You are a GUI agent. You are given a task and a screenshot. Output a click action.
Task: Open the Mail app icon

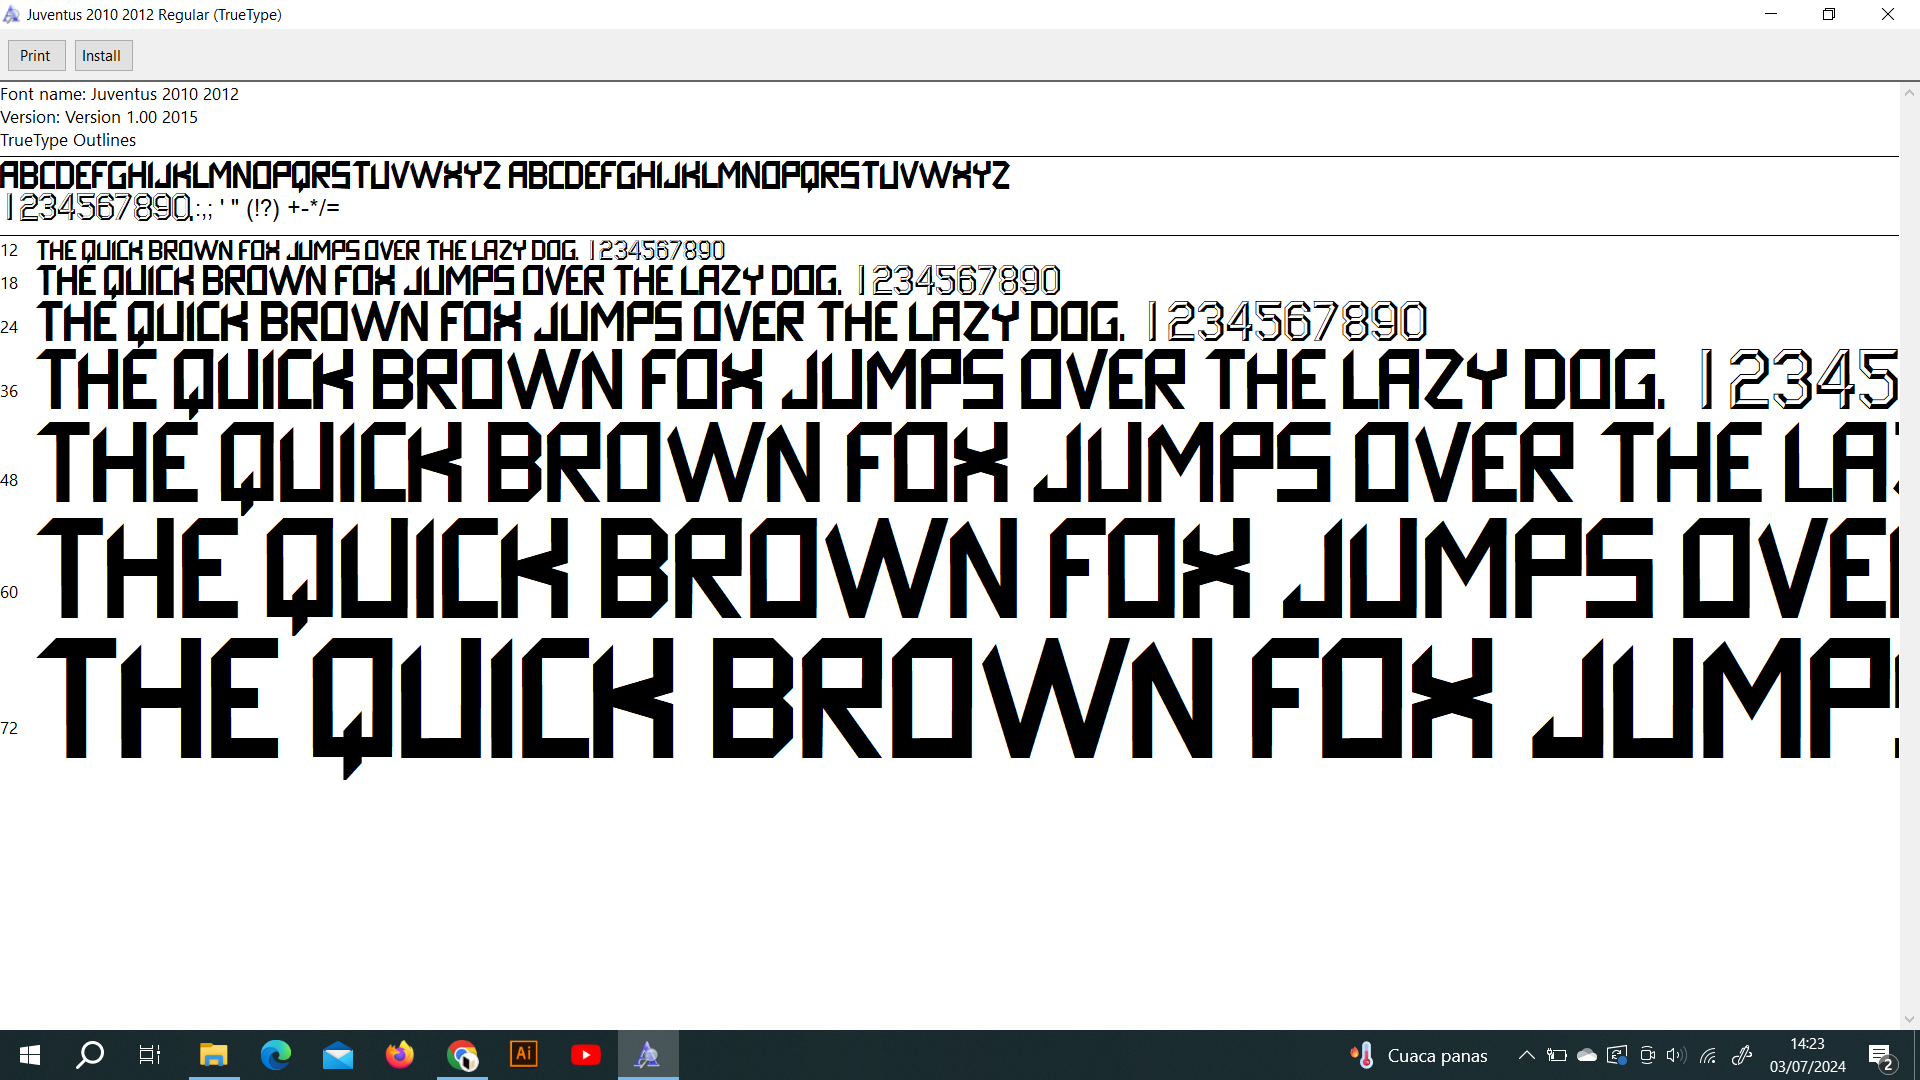pos(338,1055)
